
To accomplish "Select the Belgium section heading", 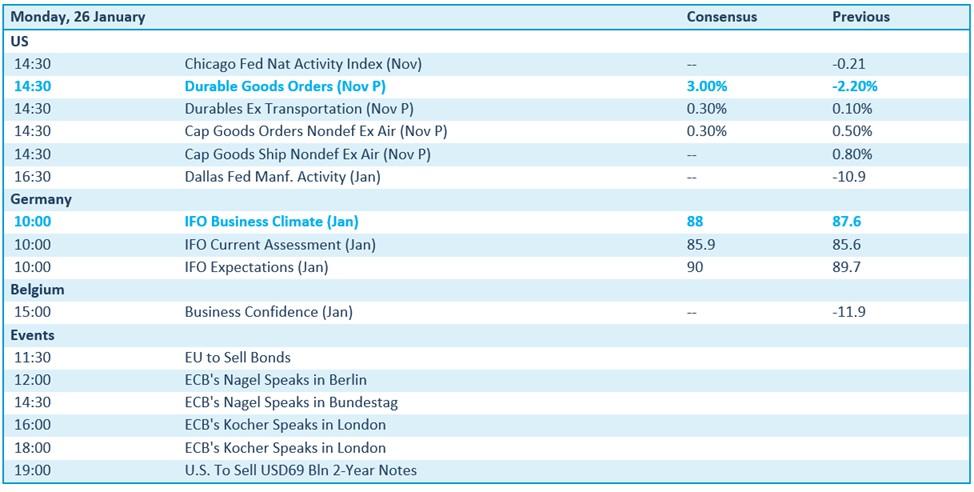I will point(38,290).
